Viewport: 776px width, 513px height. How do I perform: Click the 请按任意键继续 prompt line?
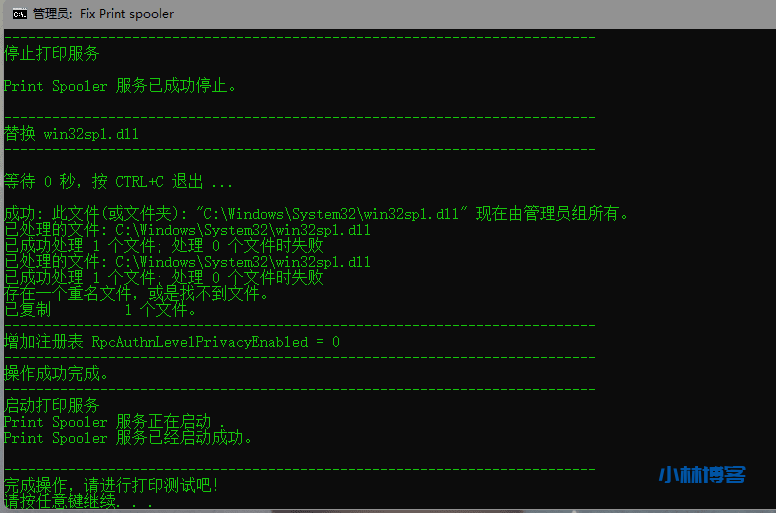pyautogui.click(x=78, y=501)
